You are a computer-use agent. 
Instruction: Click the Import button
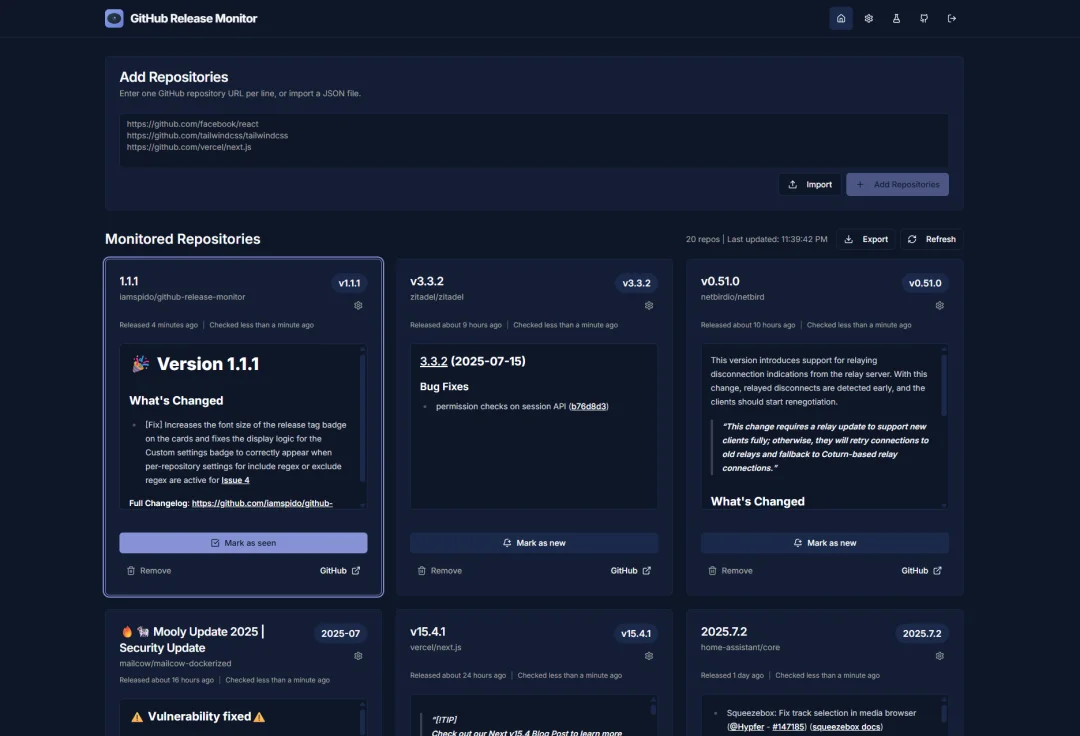tap(810, 184)
